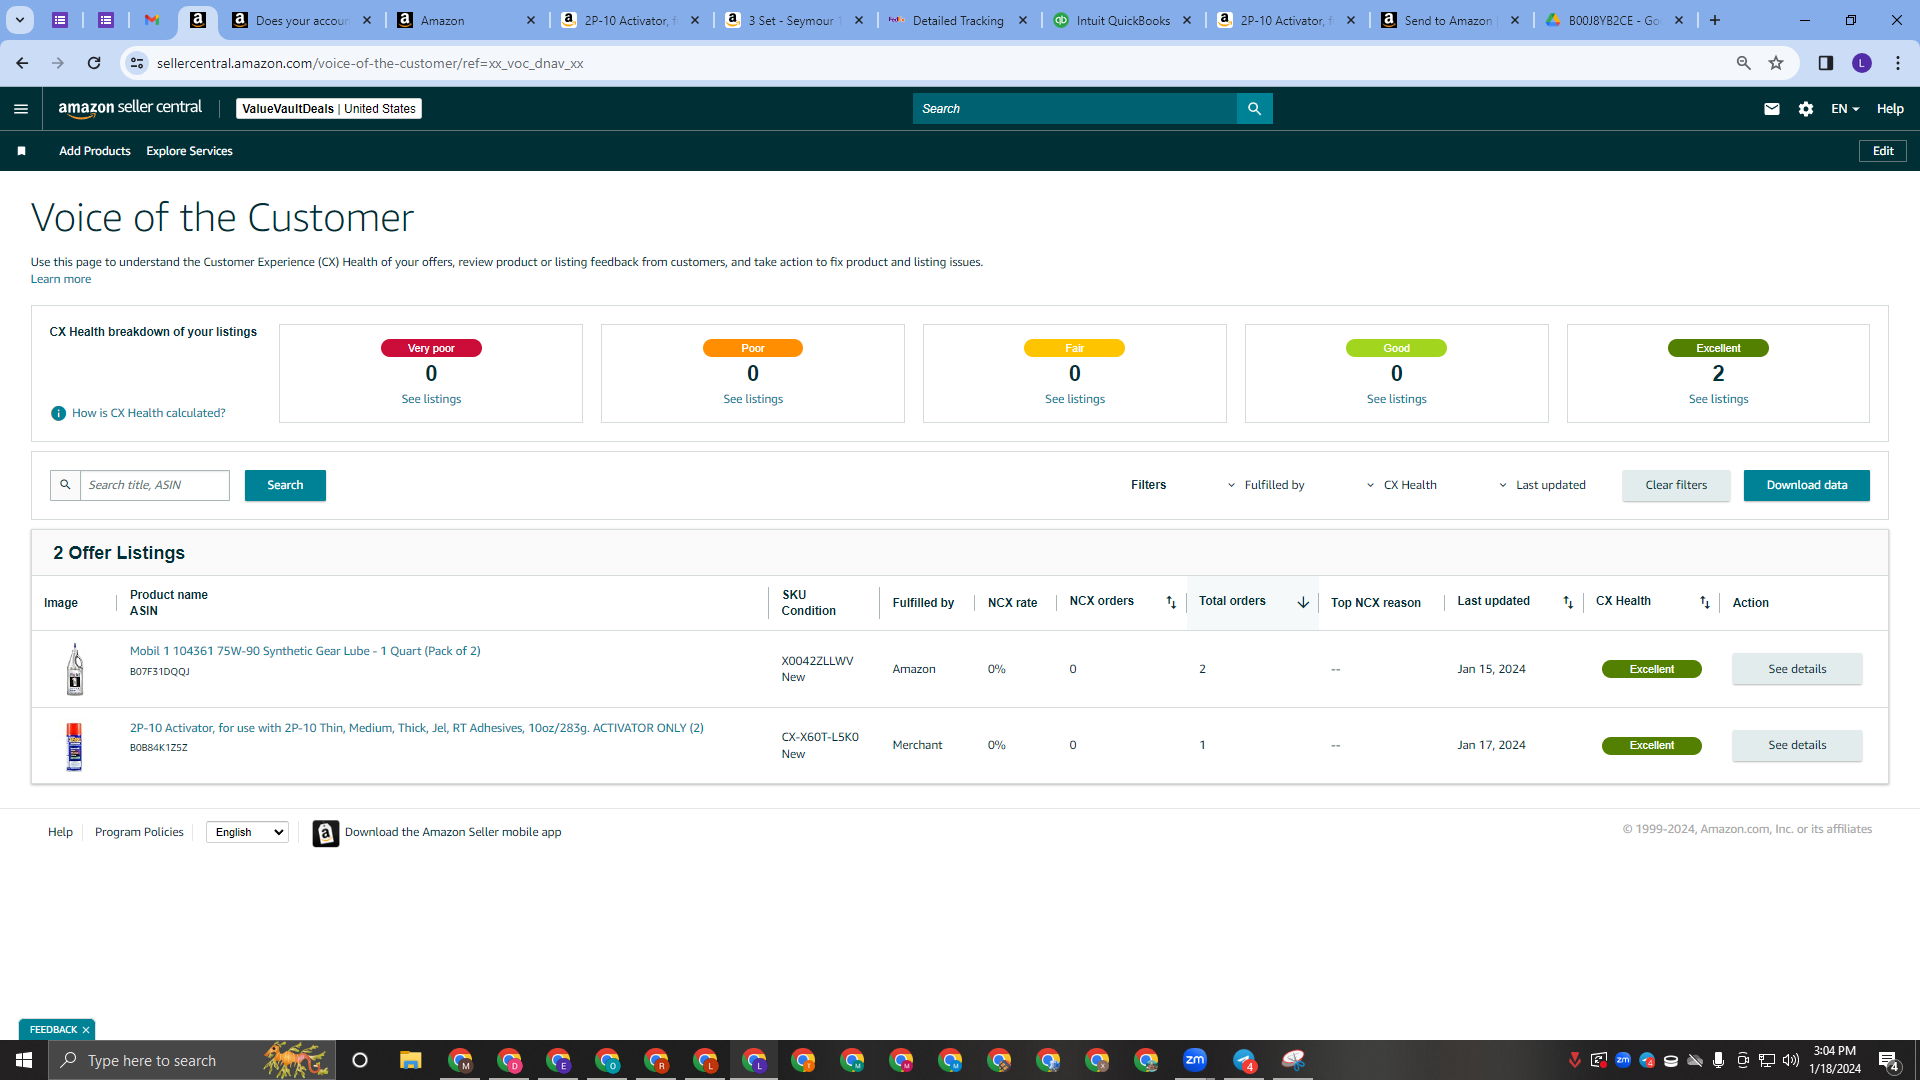Click the magnifier search button in header
The height and width of the screenshot is (1080, 1920).
coord(1254,109)
